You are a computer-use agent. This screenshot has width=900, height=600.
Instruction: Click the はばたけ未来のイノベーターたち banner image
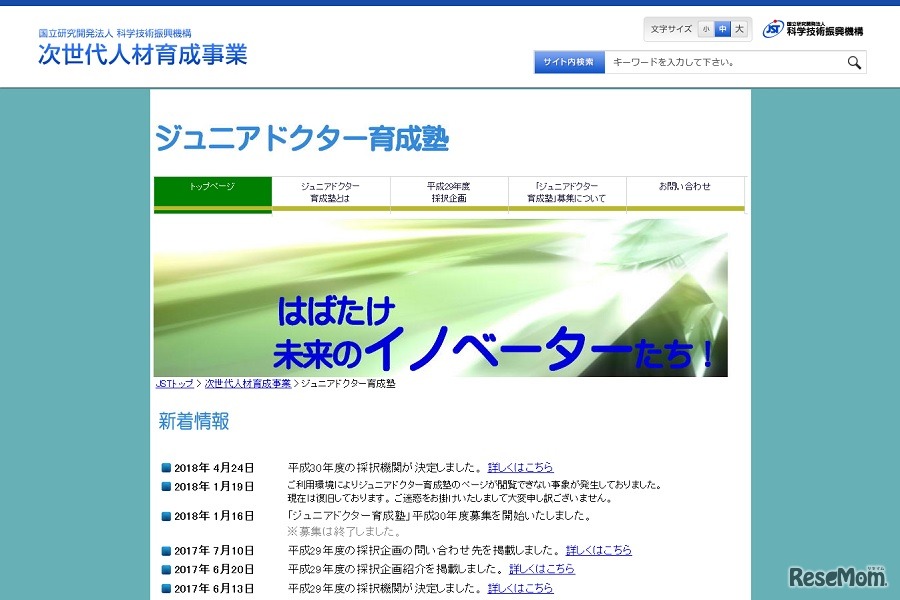click(441, 297)
